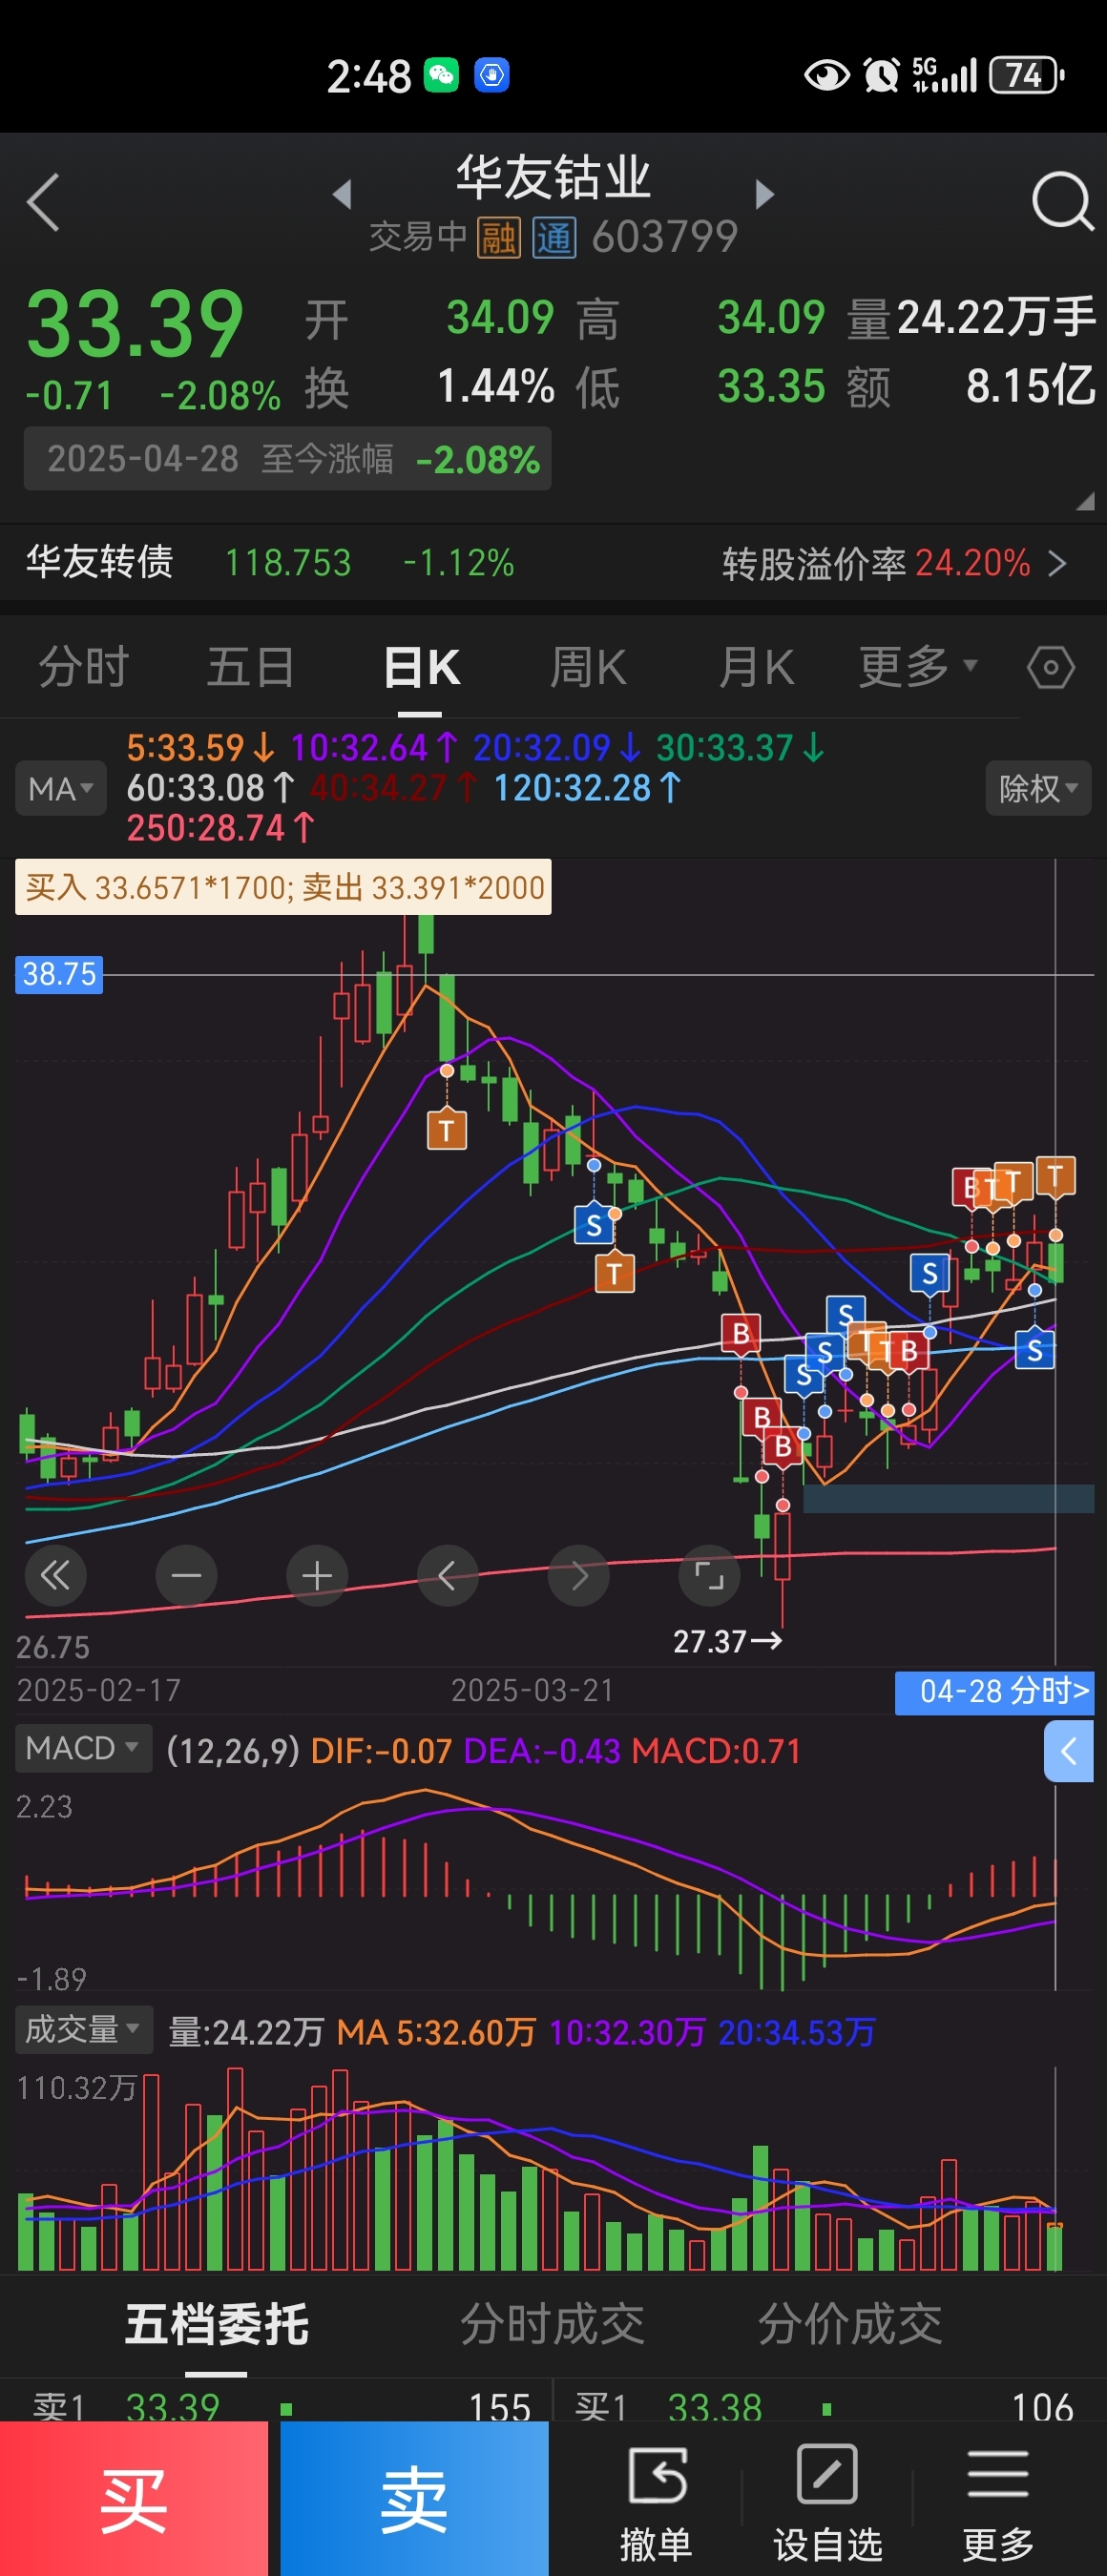This screenshot has width=1107, height=2576.
Task: Open 华友转债 convertible bond row chevron
Action: [1058, 564]
